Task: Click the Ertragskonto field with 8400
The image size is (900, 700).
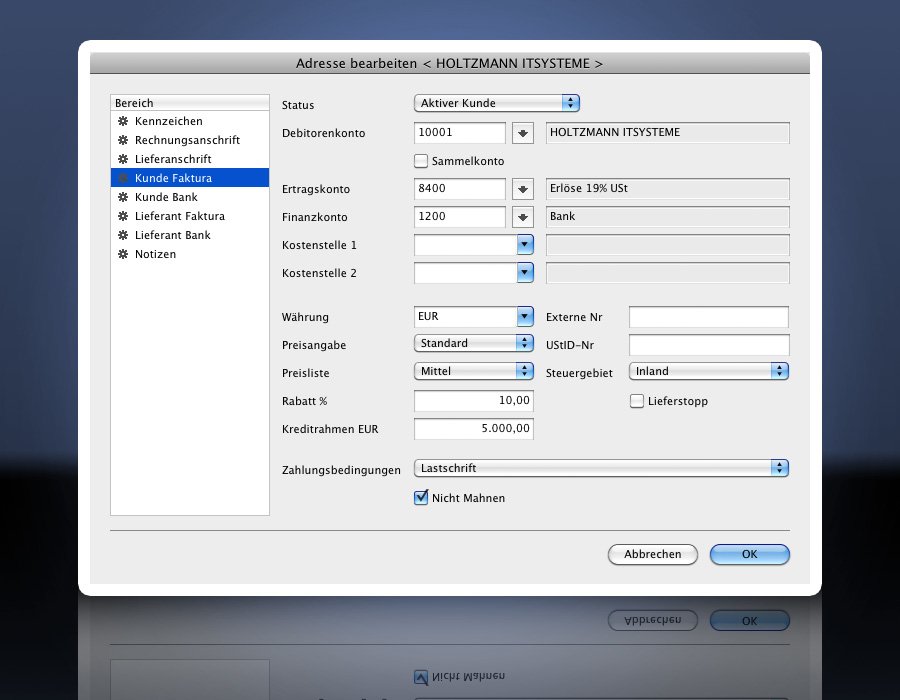Action: [x=460, y=189]
